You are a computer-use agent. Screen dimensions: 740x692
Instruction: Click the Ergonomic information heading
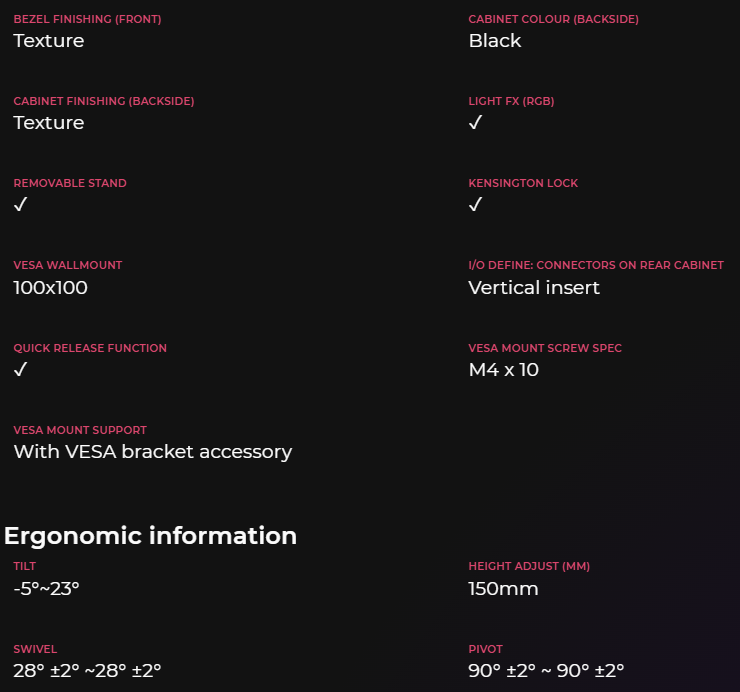point(150,536)
